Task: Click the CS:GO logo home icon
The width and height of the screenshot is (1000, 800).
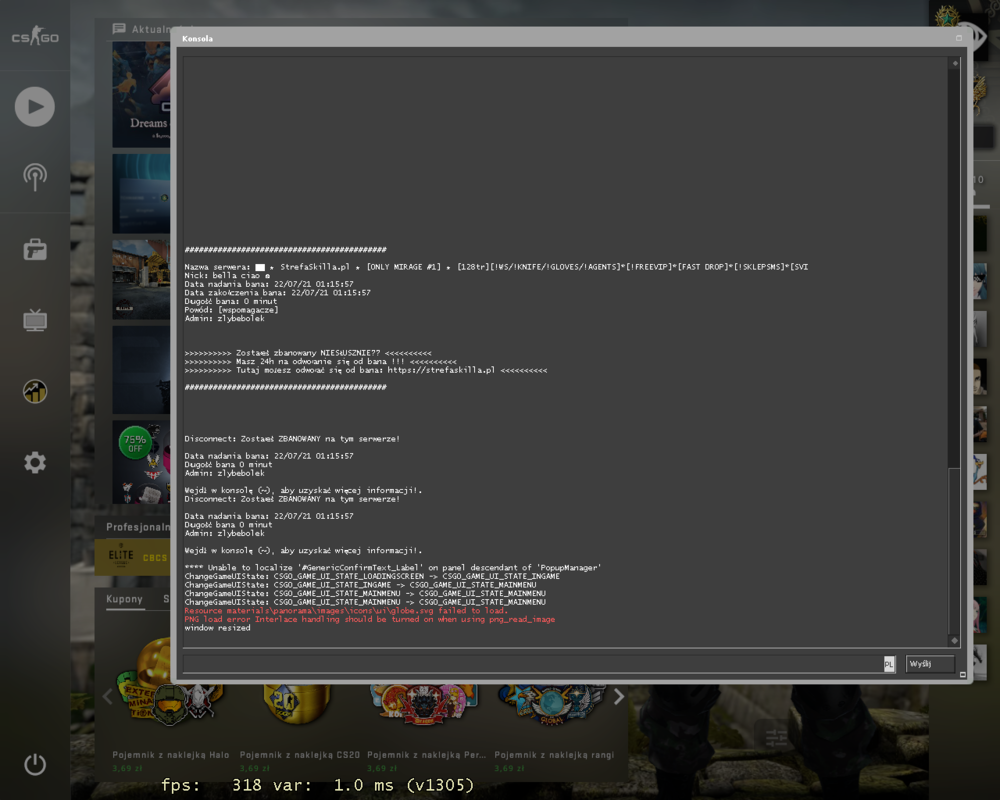Action: pos(35,36)
